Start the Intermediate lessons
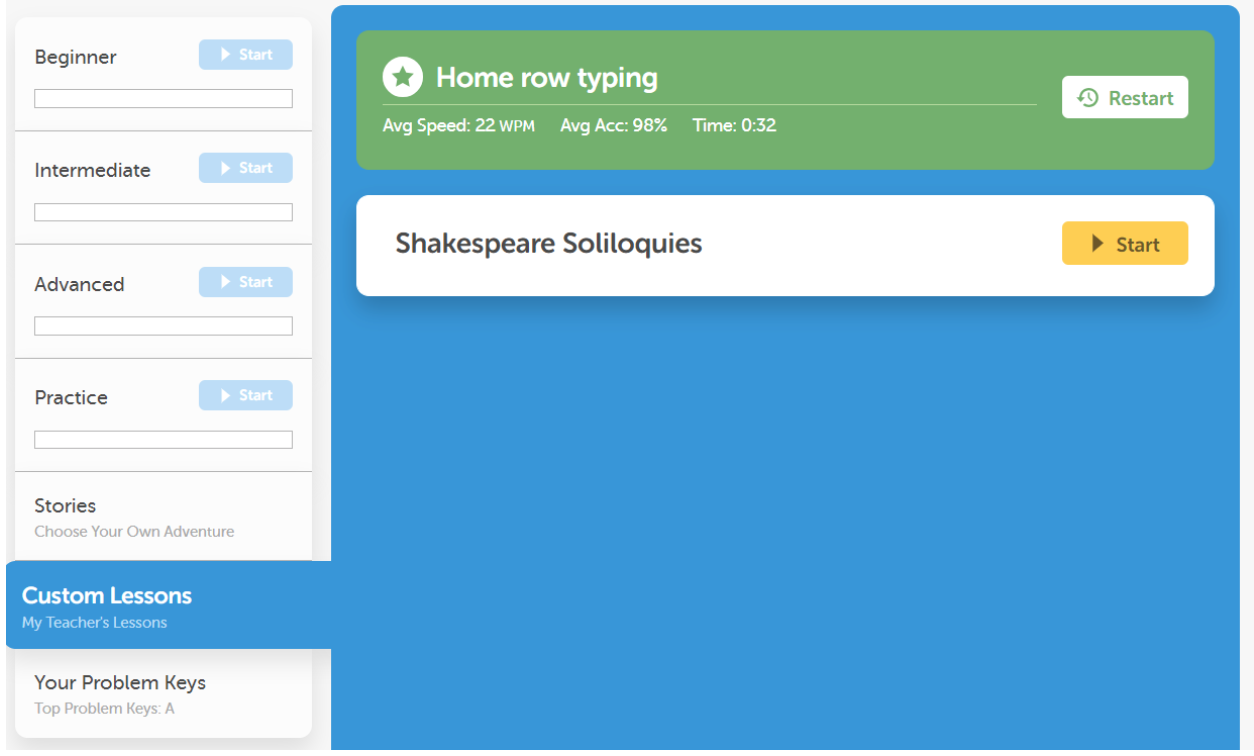Image resolution: width=1254 pixels, height=756 pixels. pyautogui.click(x=245, y=167)
